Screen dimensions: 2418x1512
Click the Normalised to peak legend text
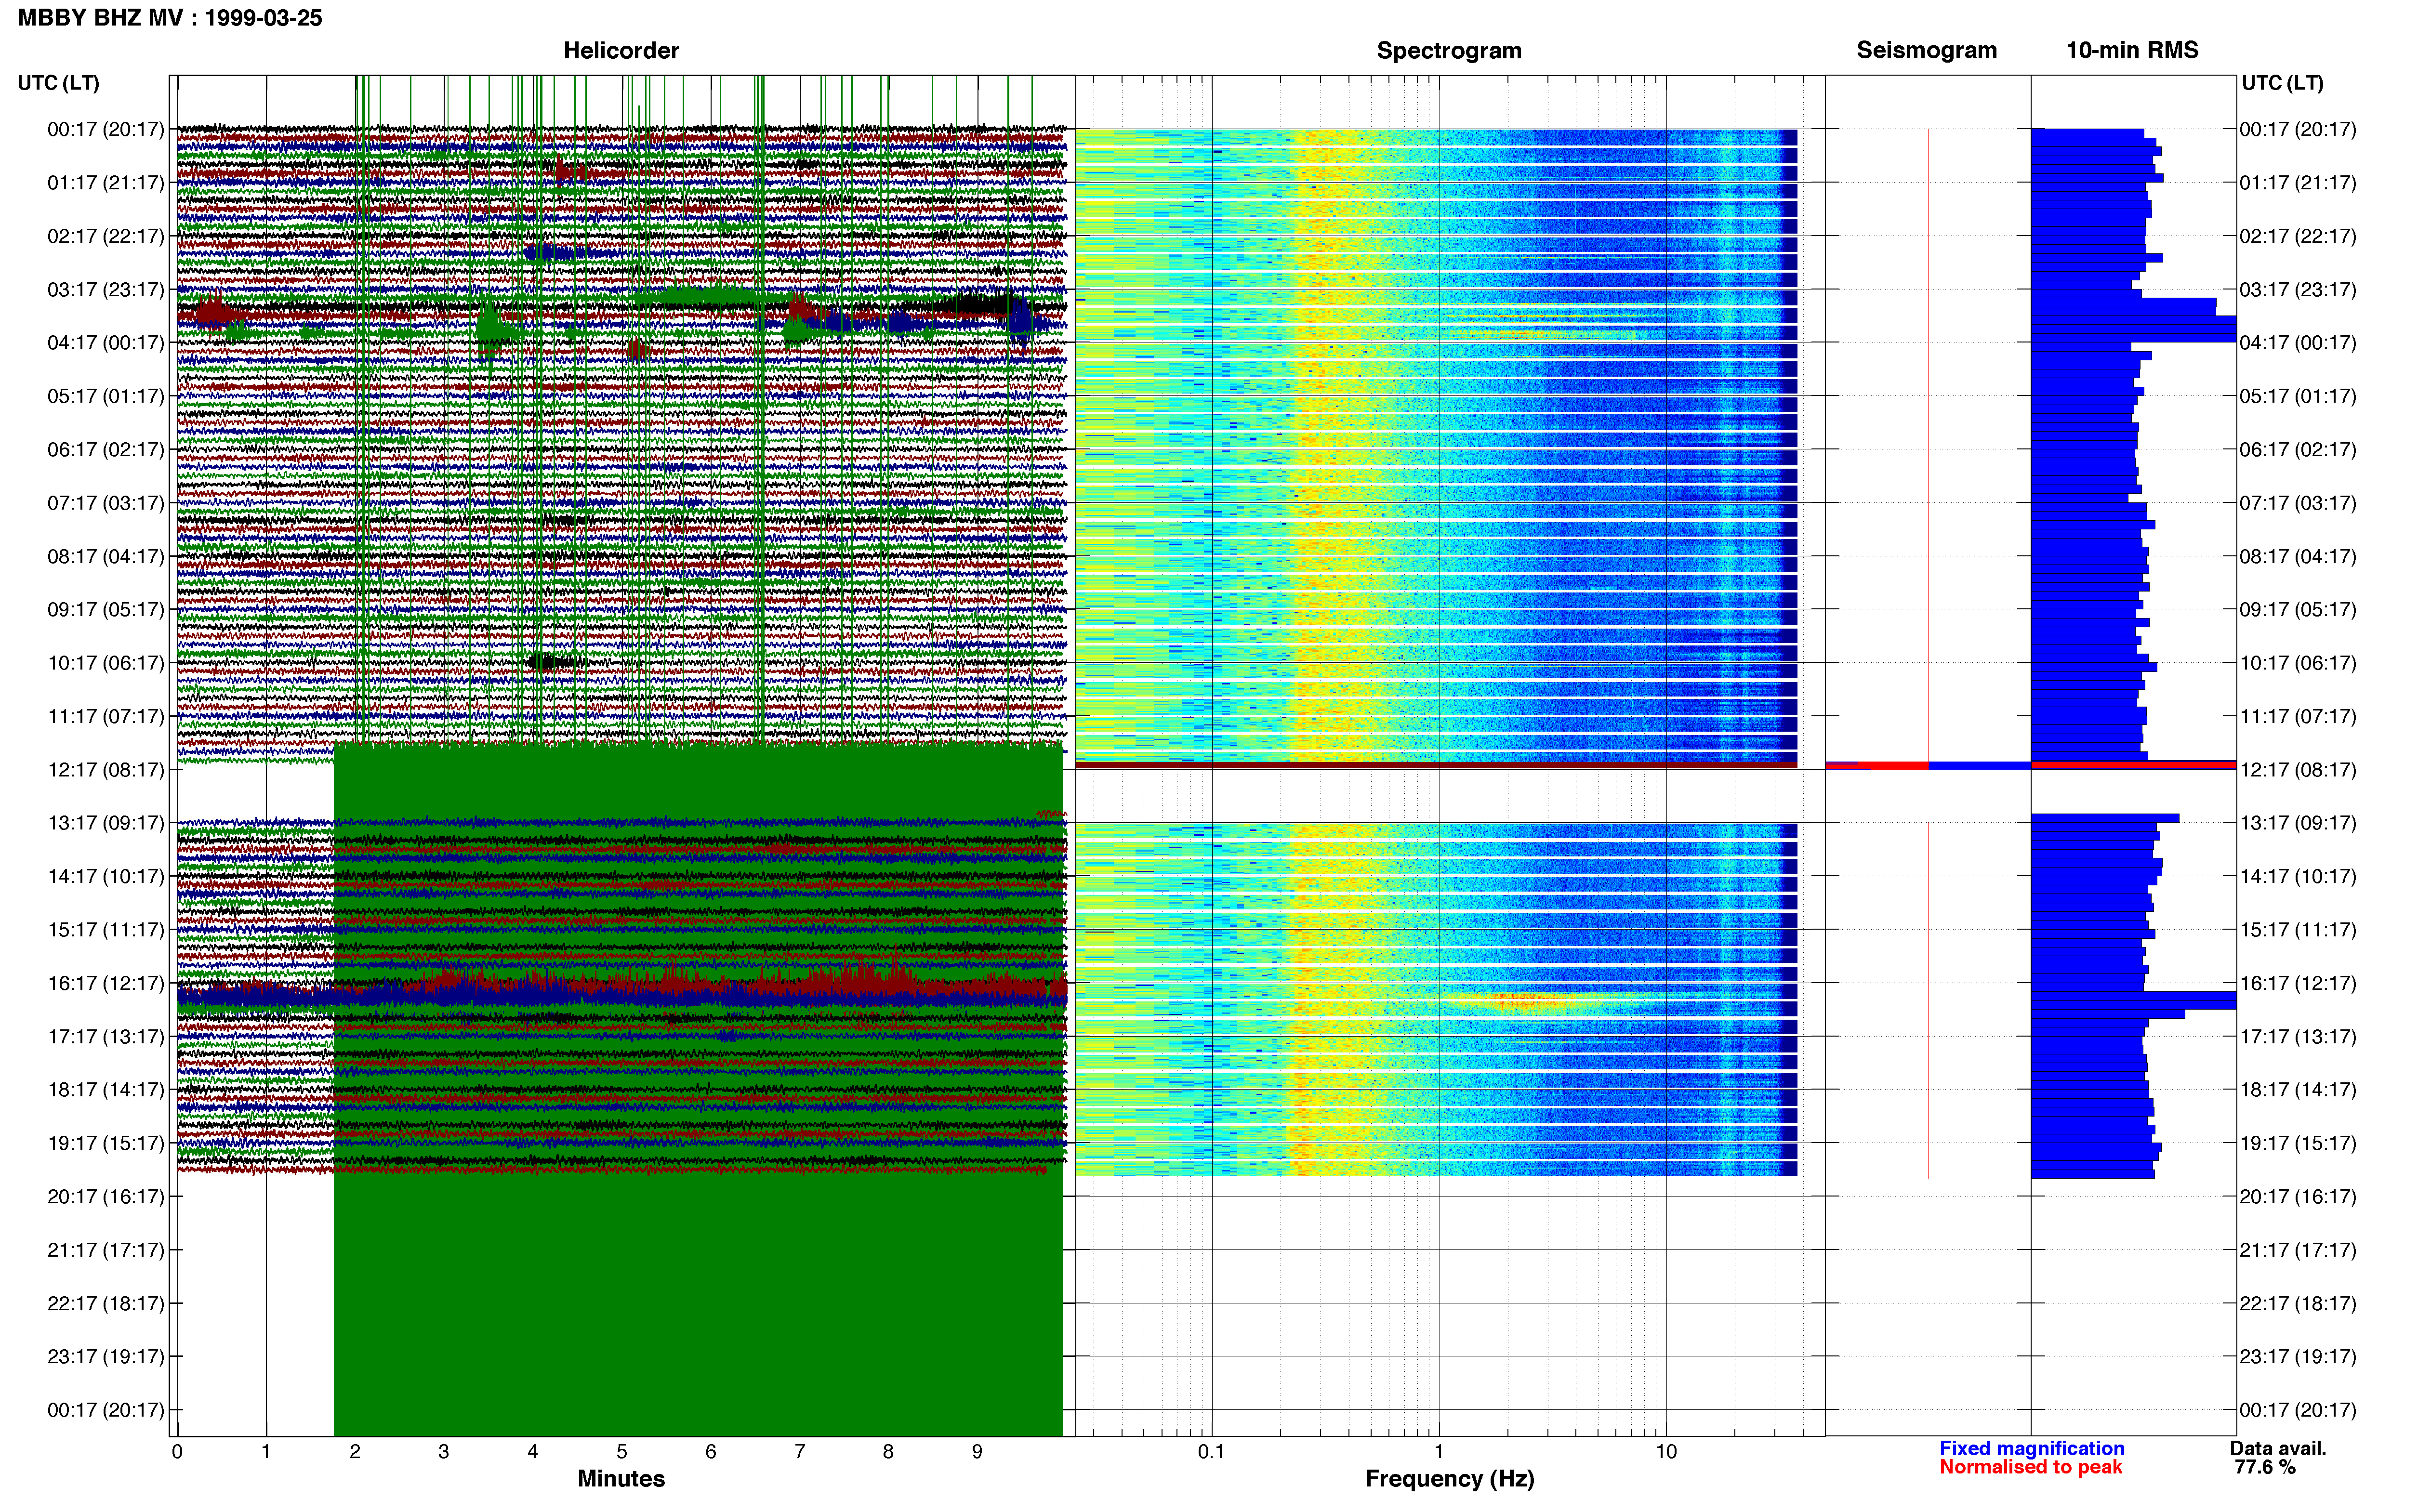(x=2030, y=1467)
